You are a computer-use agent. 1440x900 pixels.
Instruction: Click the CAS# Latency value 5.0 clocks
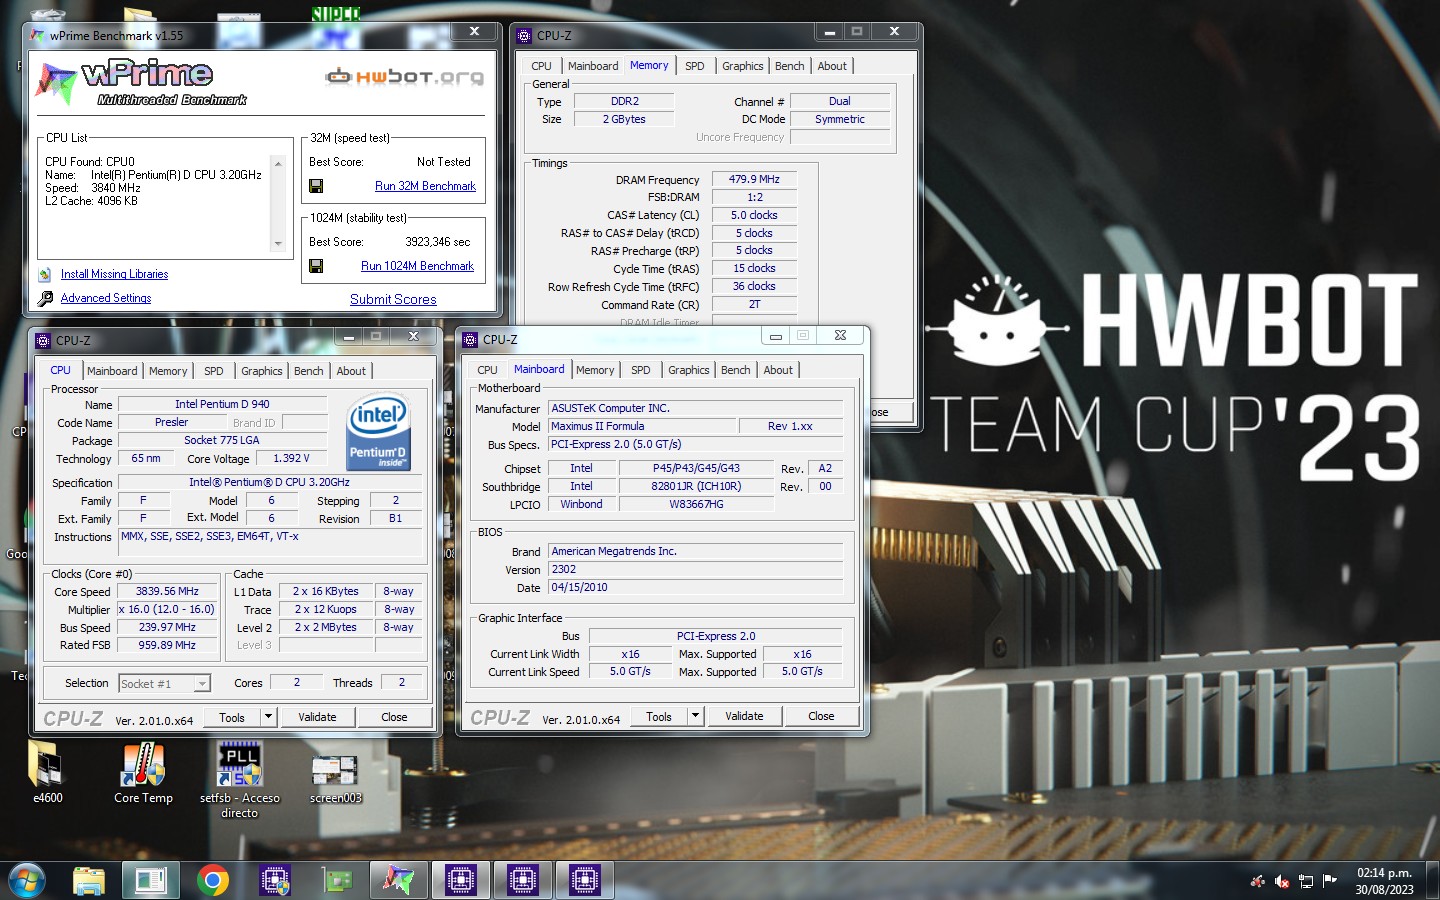(x=754, y=215)
